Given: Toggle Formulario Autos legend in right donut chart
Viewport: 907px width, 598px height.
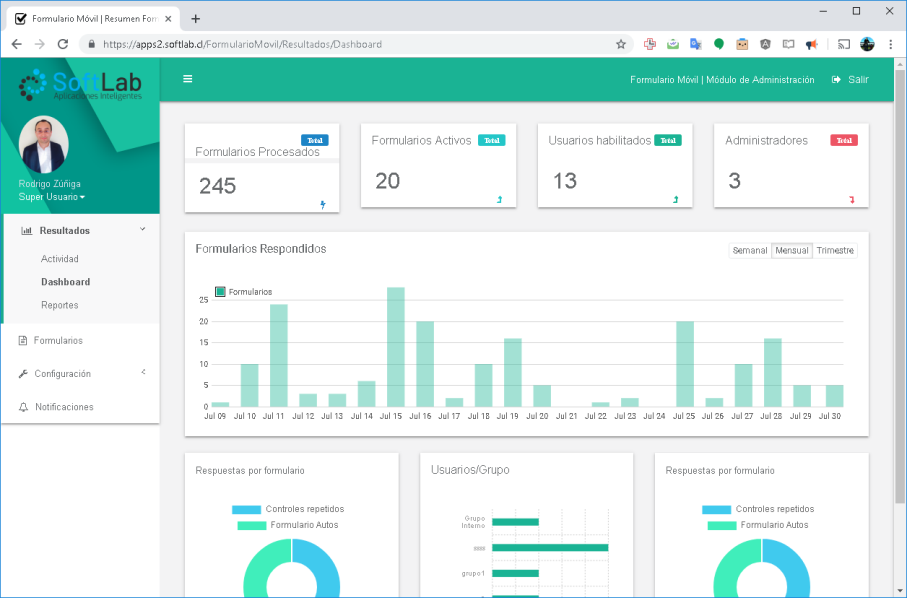Looking at the screenshot, I should tap(758, 525).
